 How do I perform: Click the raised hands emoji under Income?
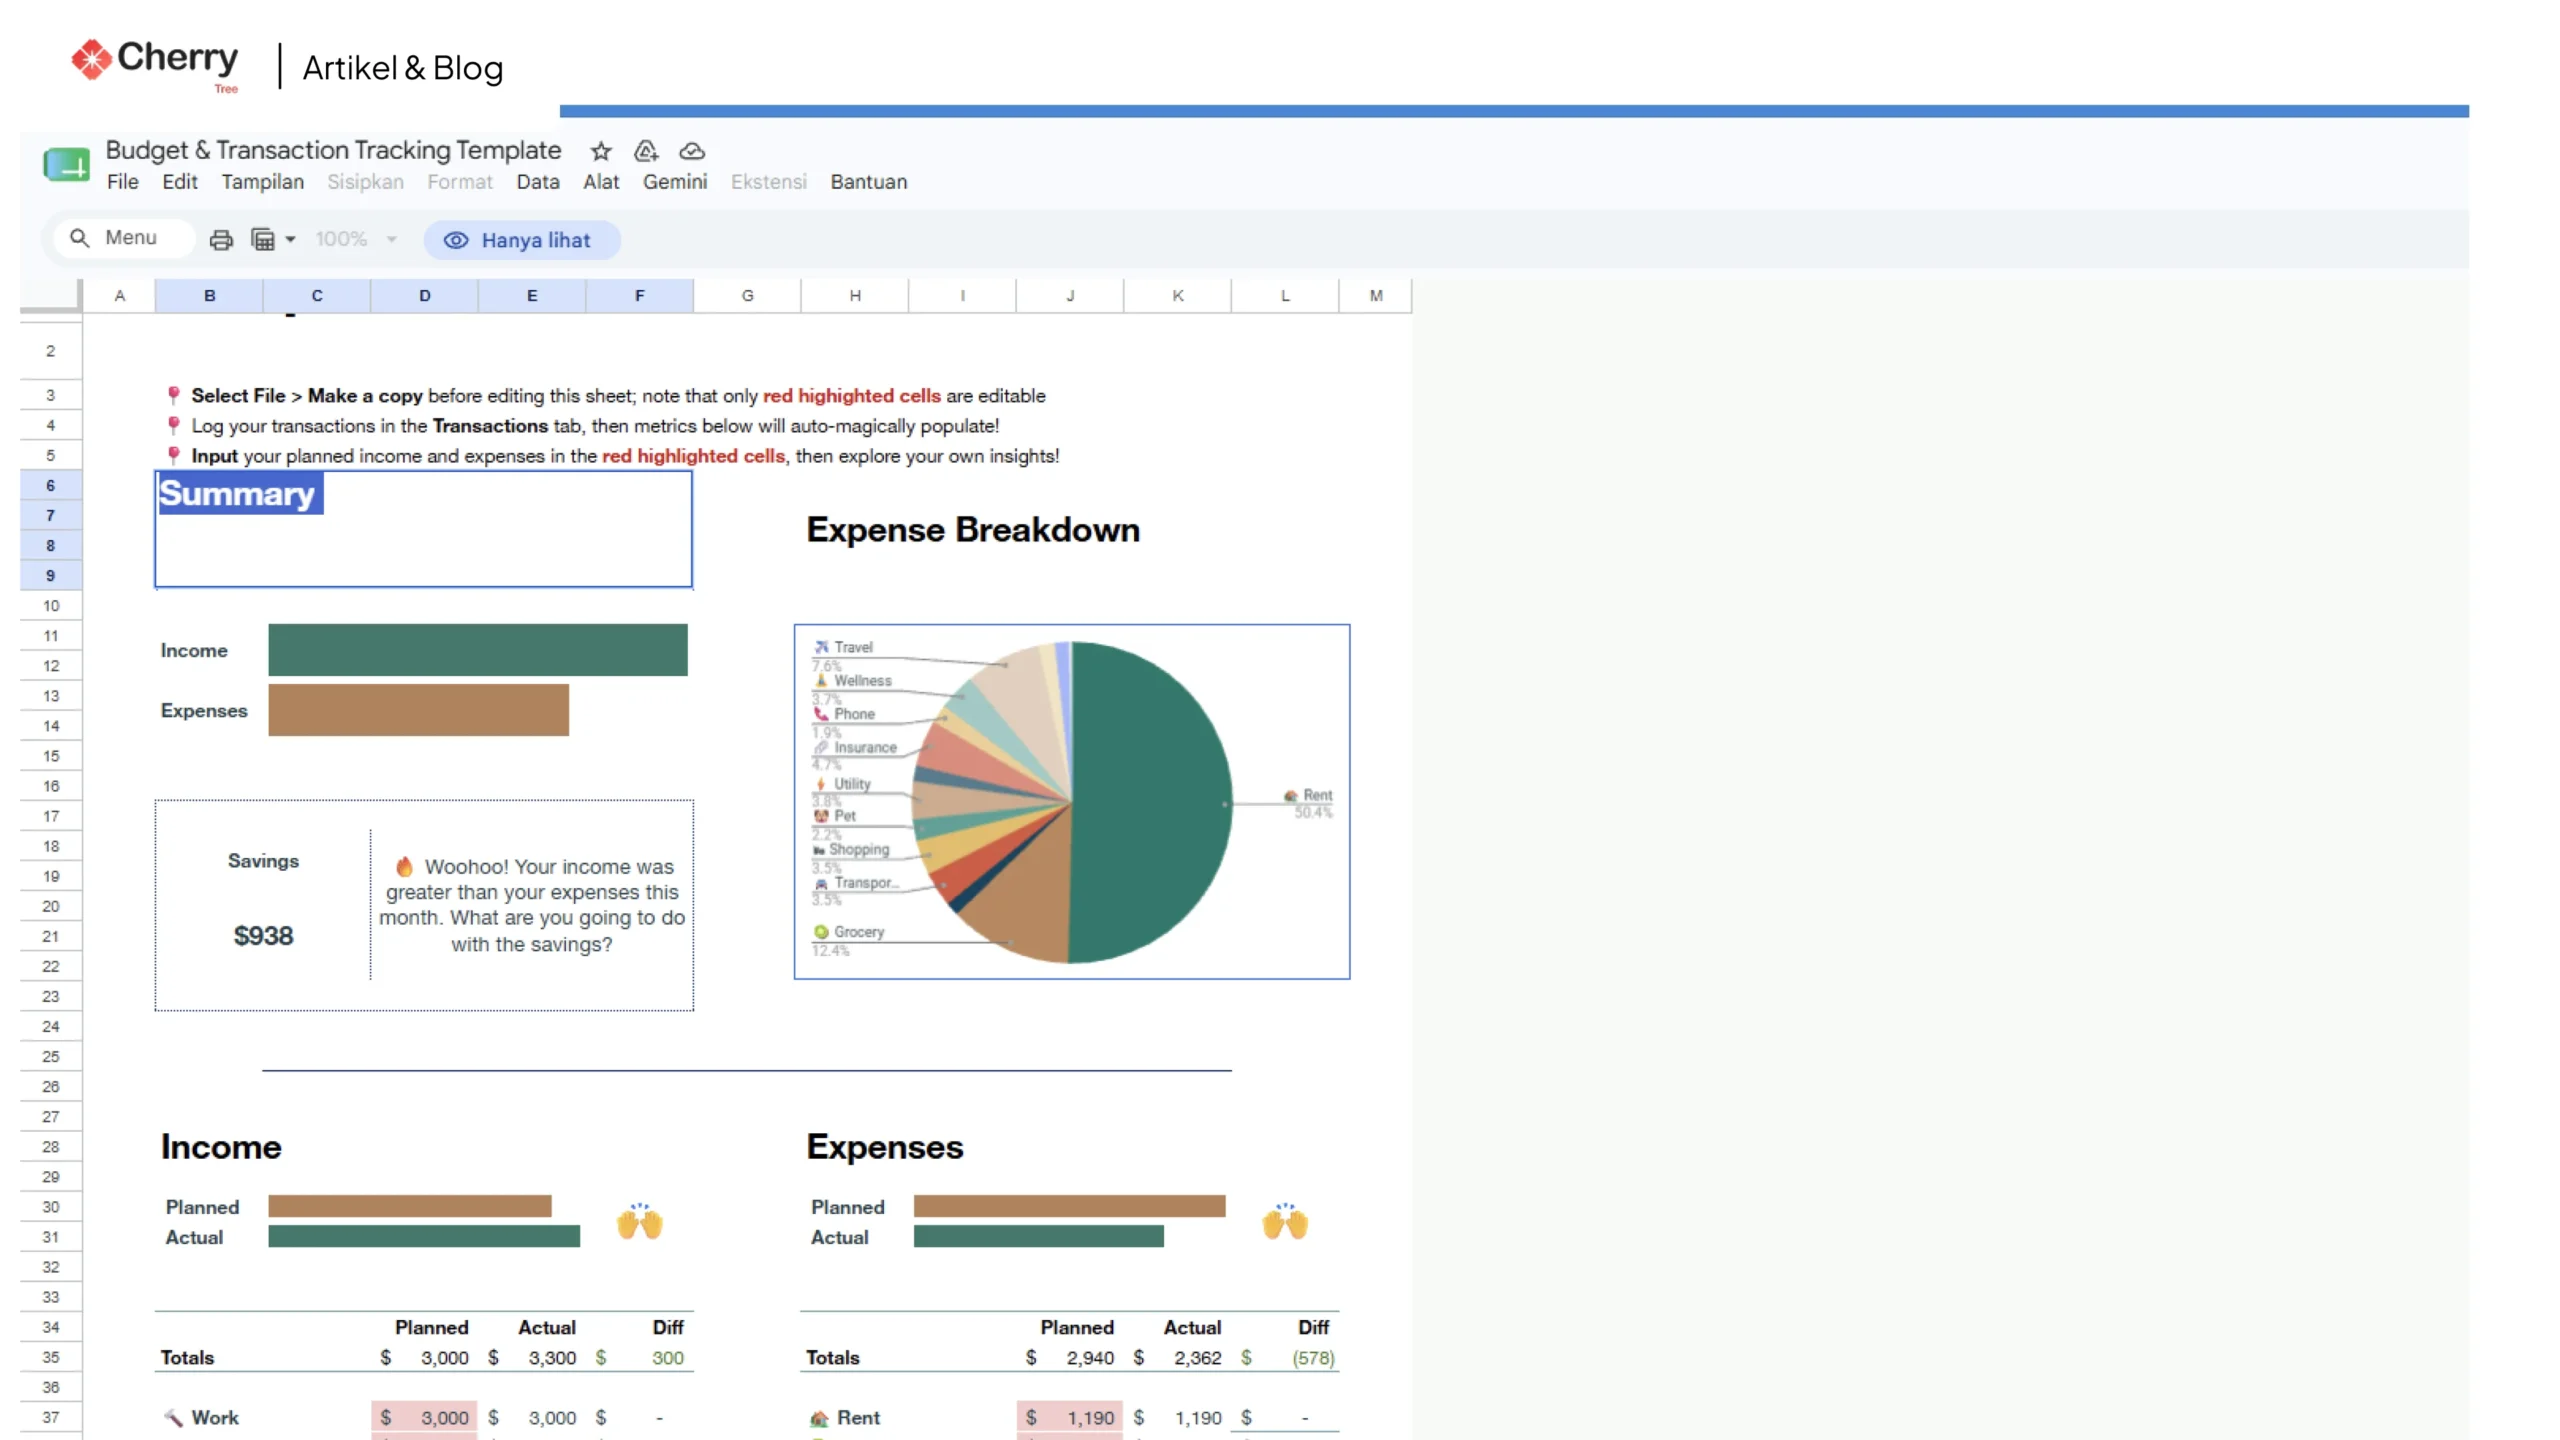pyautogui.click(x=640, y=1222)
